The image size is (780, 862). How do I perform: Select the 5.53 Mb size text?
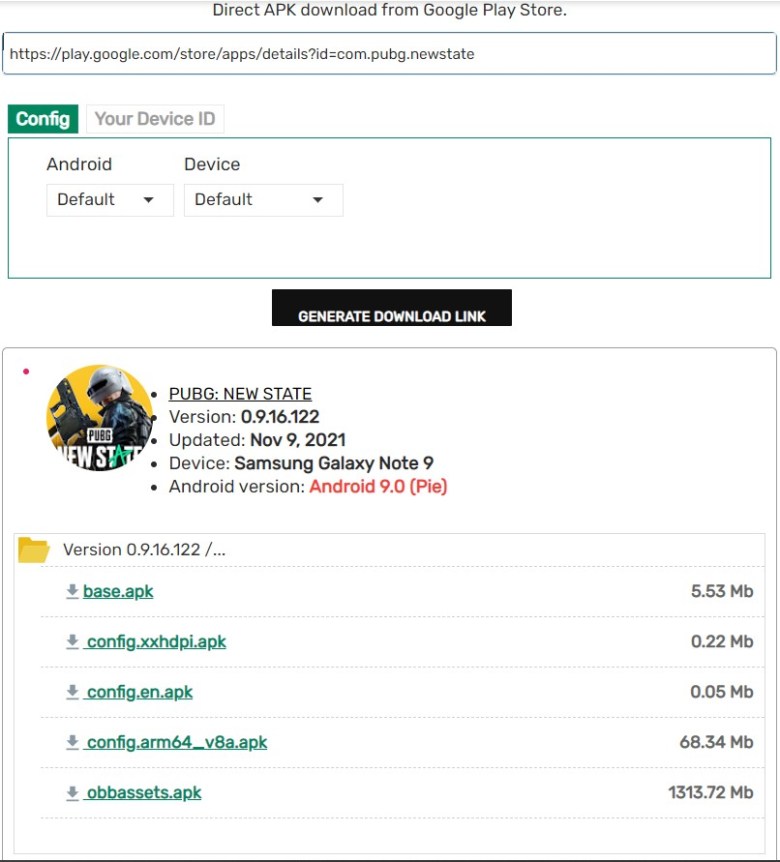click(722, 591)
